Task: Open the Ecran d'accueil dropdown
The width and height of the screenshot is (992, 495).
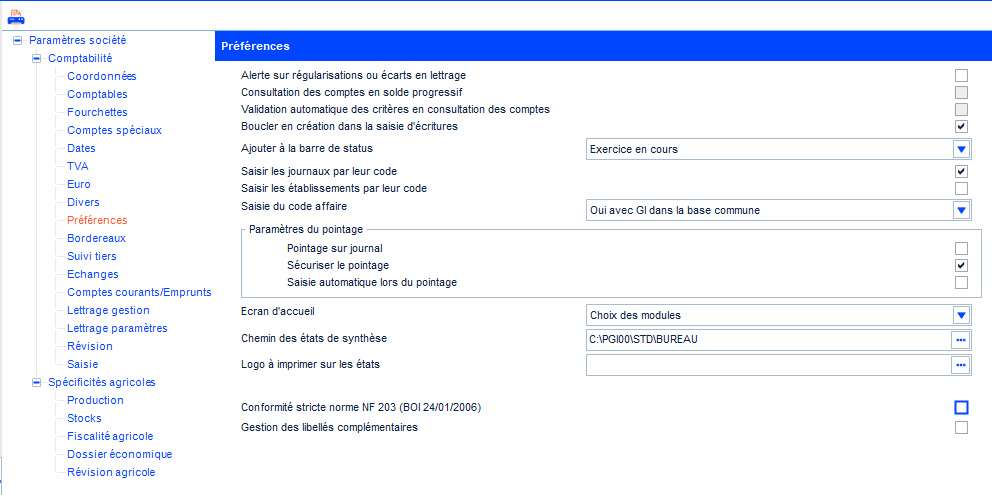Action: point(961,315)
